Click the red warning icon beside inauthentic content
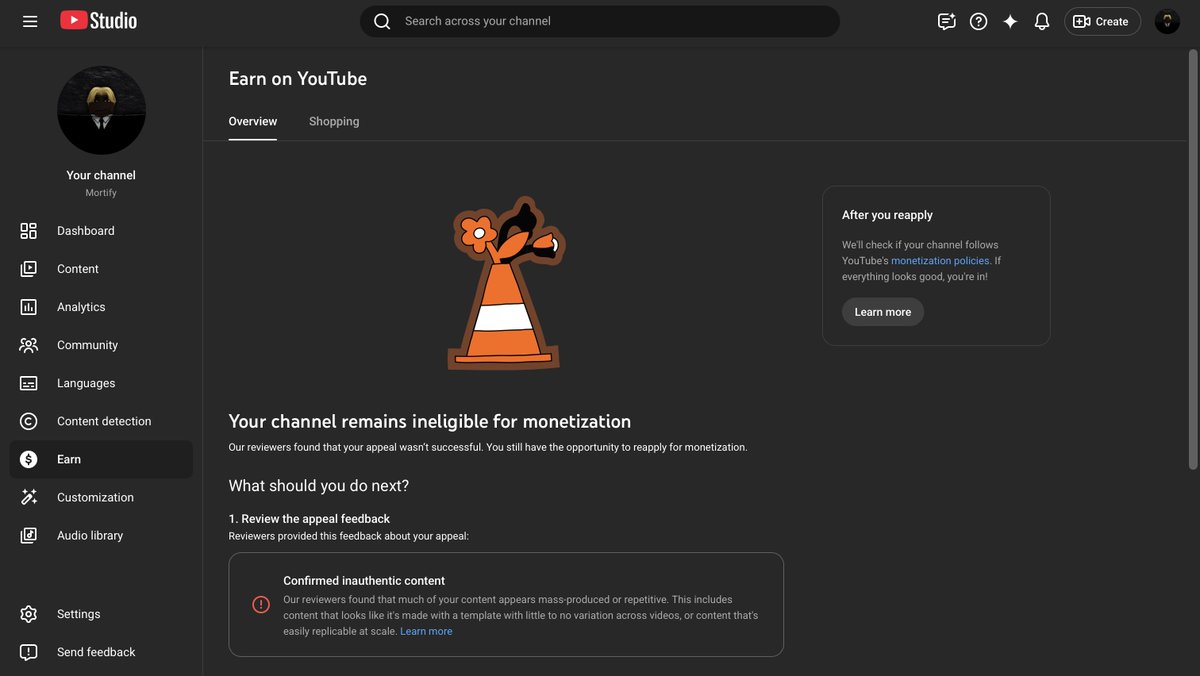The width and height of the screenshot is (1200, 676). point(261,605)
